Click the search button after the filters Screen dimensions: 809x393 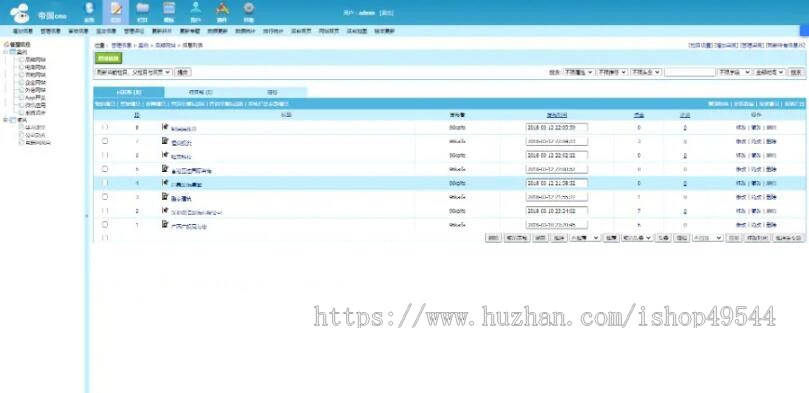(x=796, y=72)
